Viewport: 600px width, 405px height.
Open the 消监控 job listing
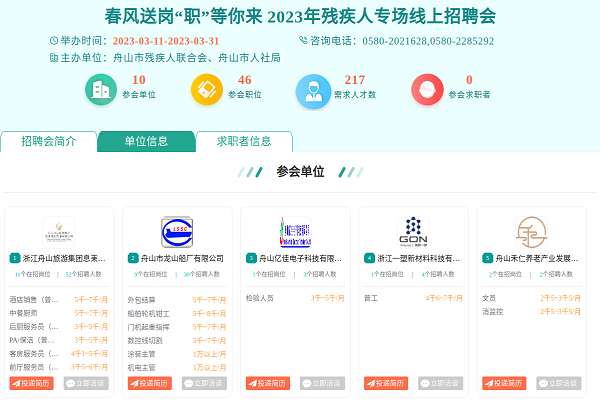(493, 312)
